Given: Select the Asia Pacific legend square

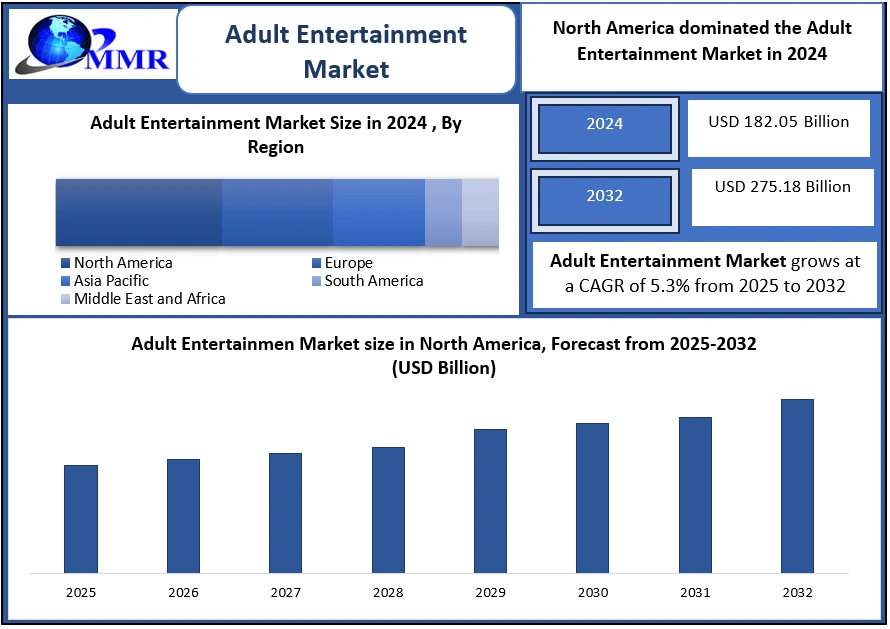Looking at the screenshot, I should tap(65, 281).
